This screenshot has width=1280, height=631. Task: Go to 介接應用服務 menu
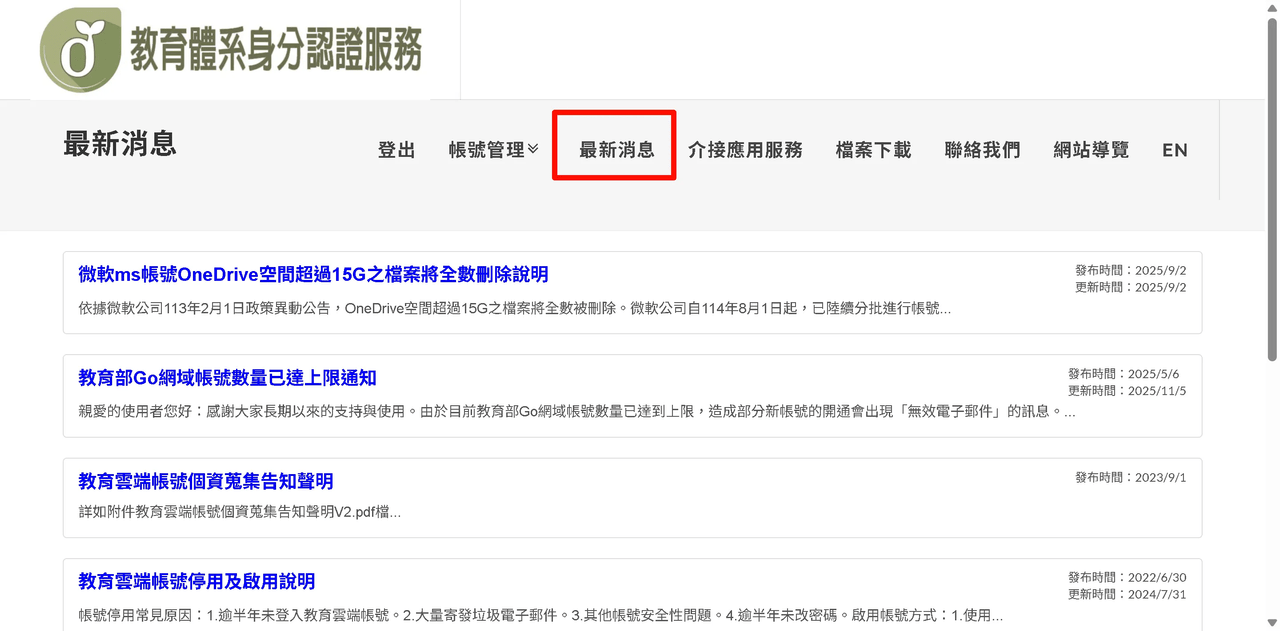tap(746, 150)
